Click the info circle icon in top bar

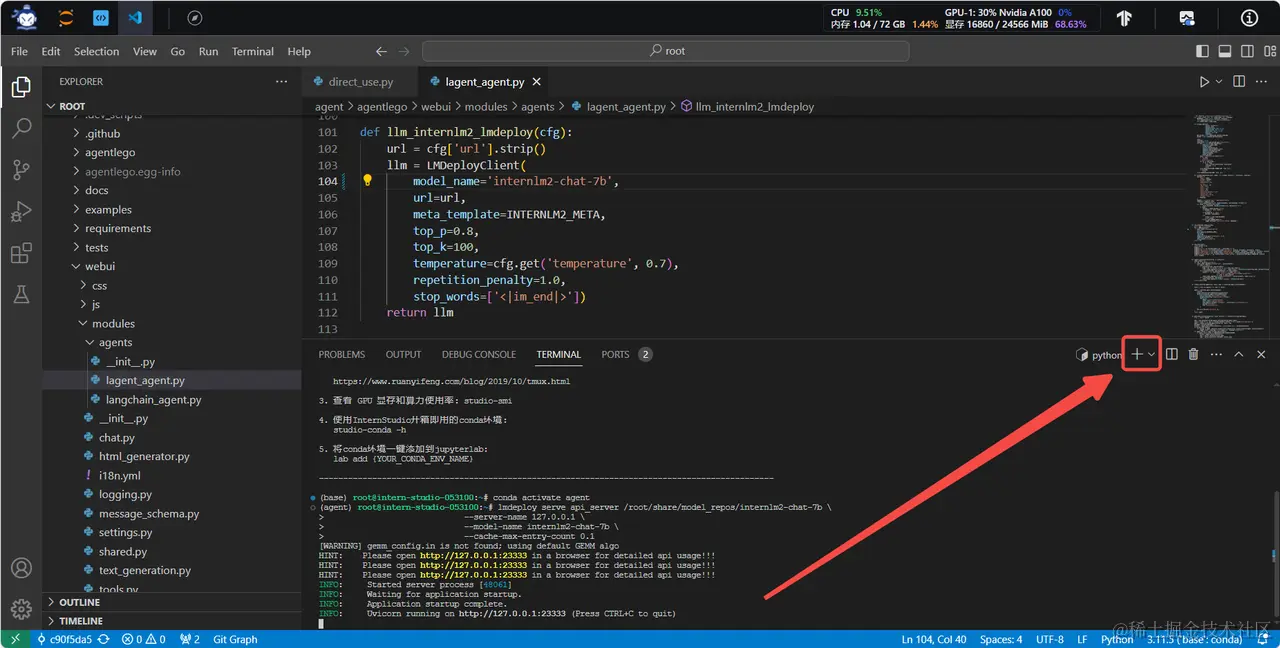(x=1249, y=18)
